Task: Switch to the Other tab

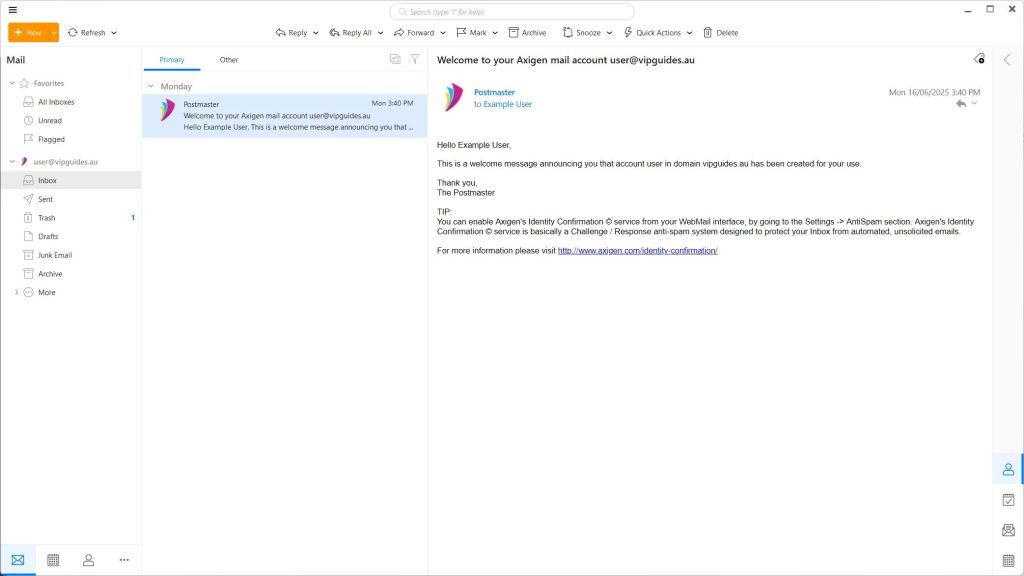Action: click(x=229, y=60)
